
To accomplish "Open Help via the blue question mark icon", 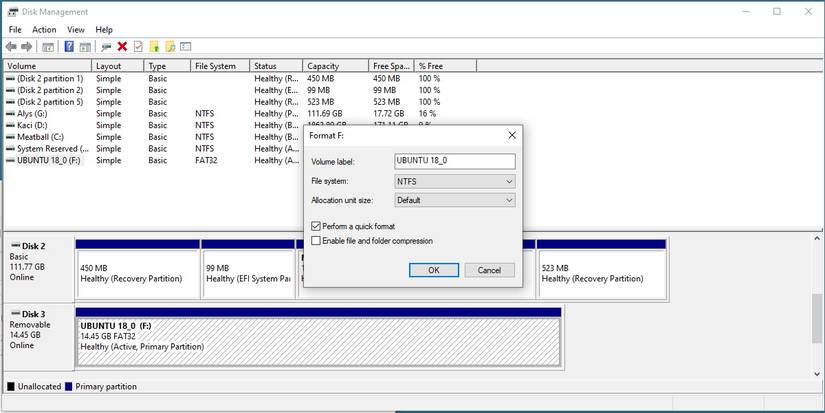I will click(x=69, y=46).
